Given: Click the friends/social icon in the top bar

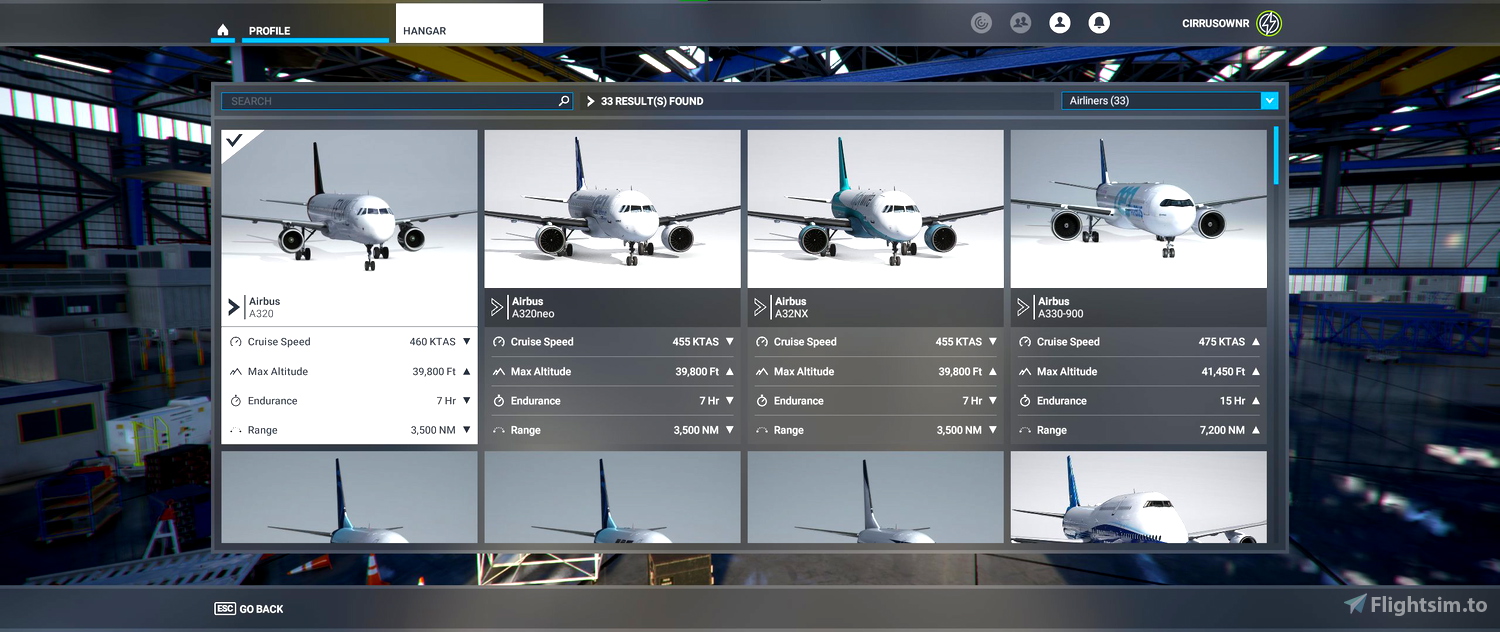Looking at the screenshot, I should [1020, 22].
